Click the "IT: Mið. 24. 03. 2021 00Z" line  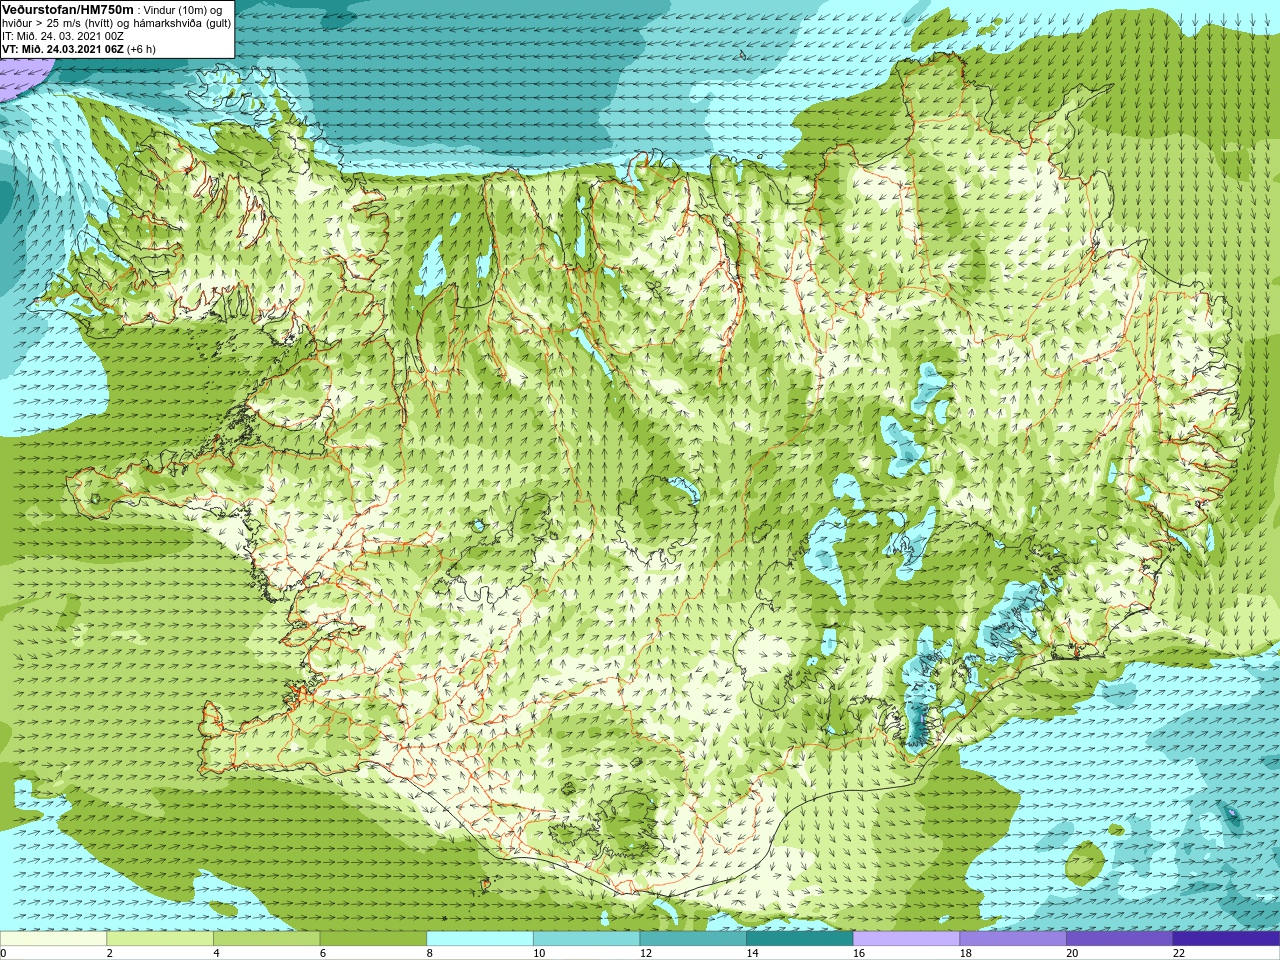point(63,36)
